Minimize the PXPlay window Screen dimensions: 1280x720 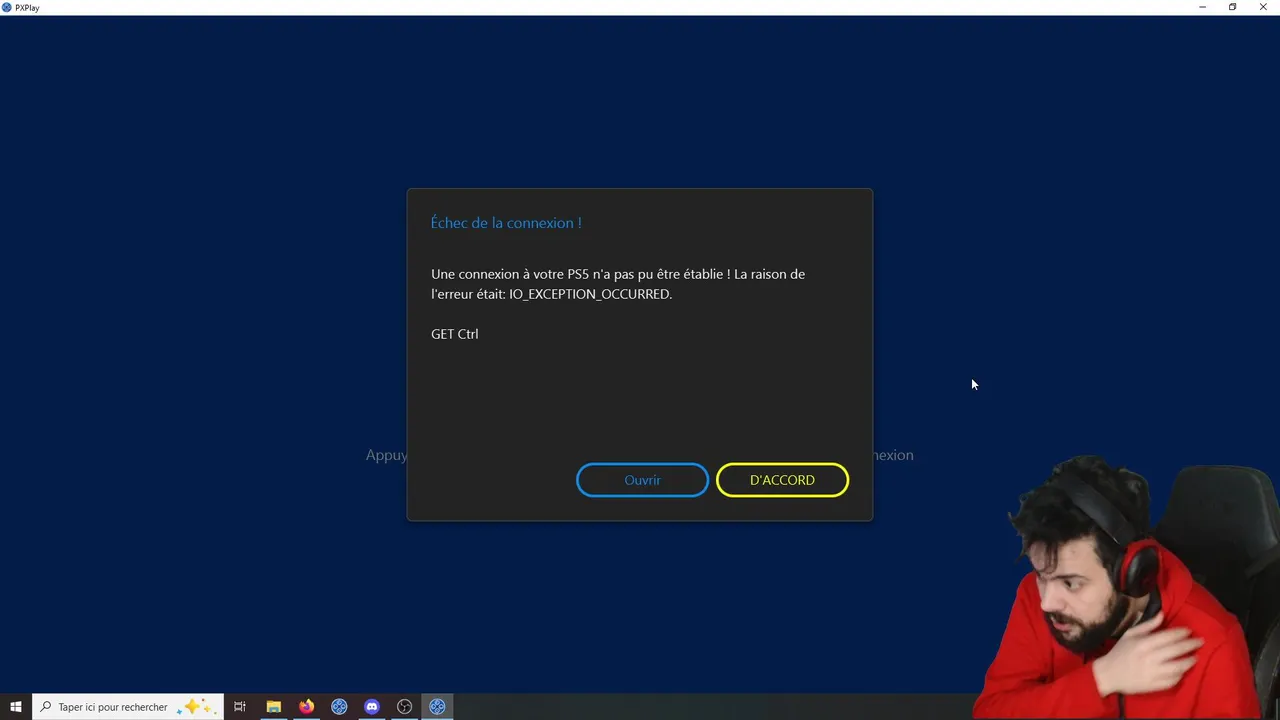point(1202,7)
